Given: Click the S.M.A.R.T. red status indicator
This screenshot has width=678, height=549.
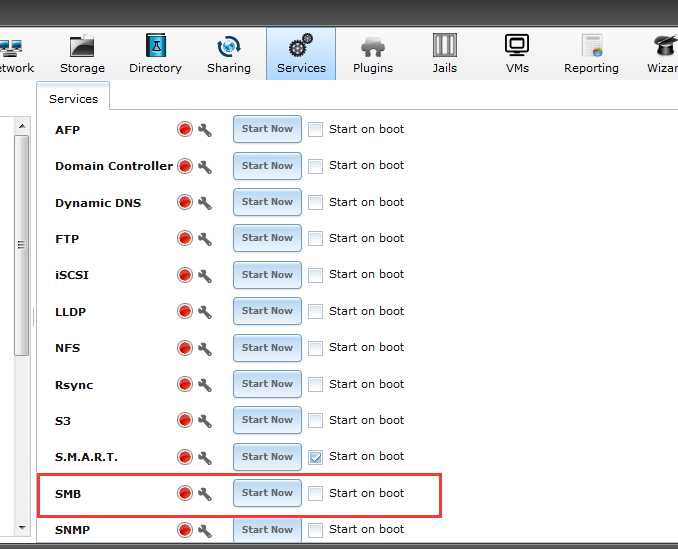Looking at the screenshot, I should tap(185, 456).
